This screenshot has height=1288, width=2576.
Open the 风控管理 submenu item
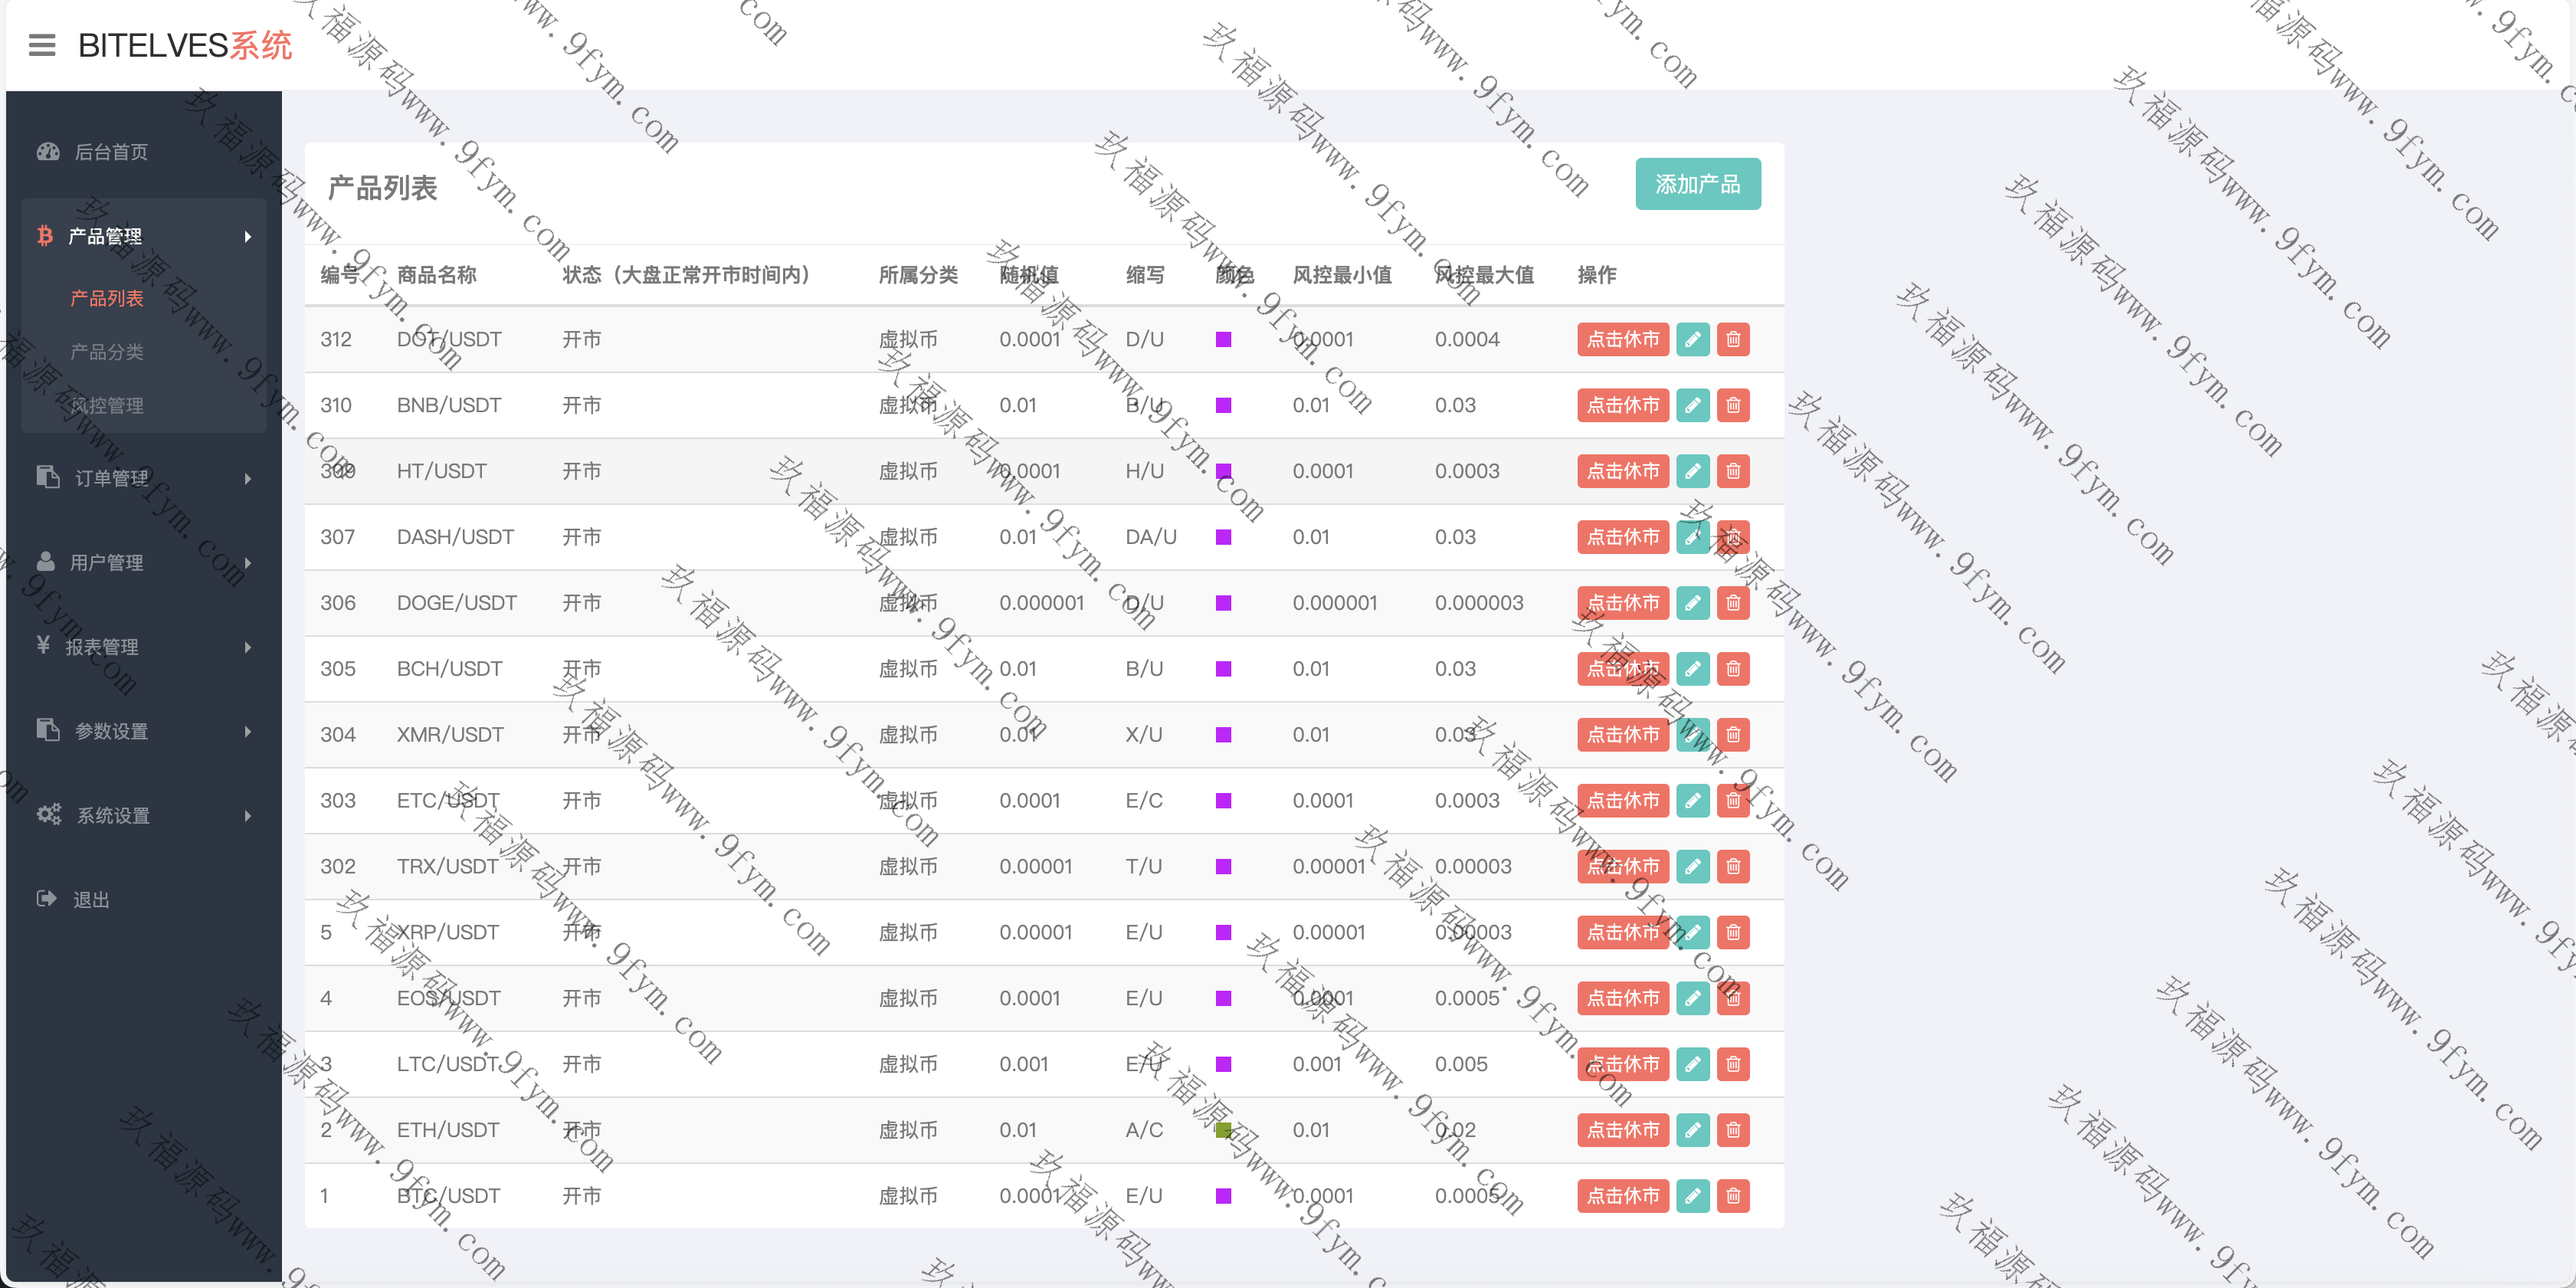click(107, 405)
